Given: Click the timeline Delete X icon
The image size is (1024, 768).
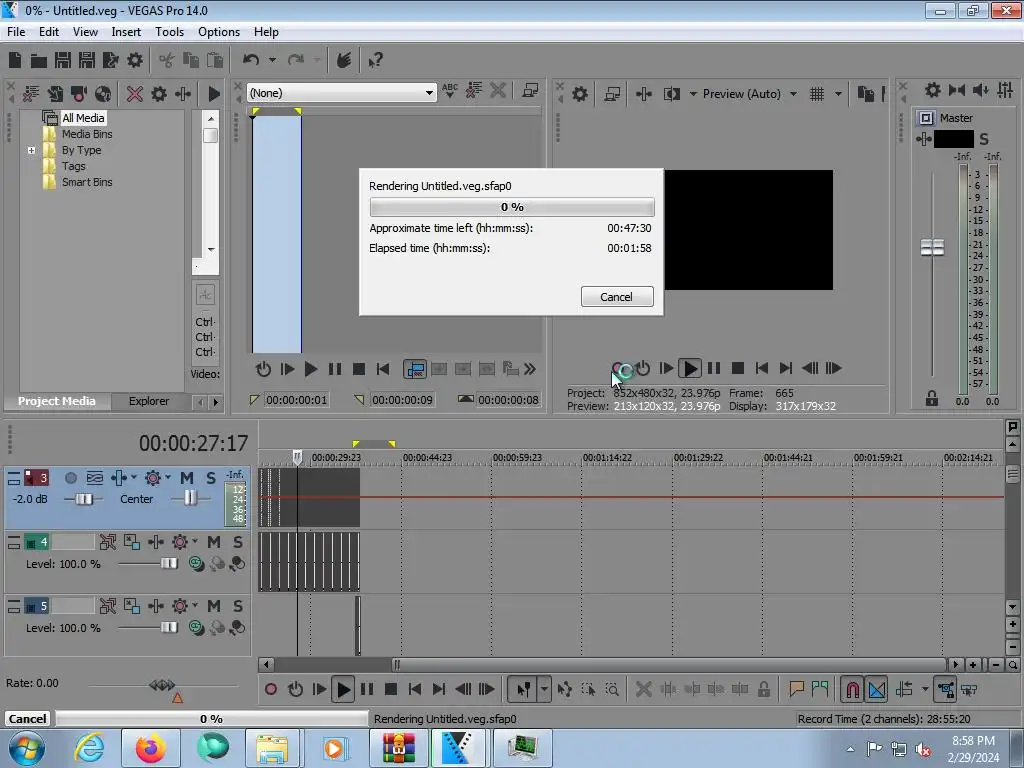Looking at the screenshot, I should tap(643, 689).
